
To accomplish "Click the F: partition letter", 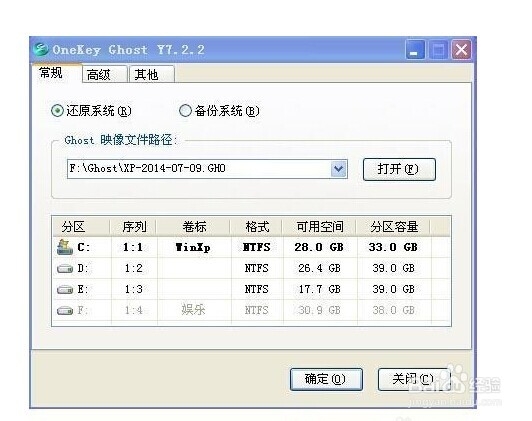I will click(x=82, y=310).
